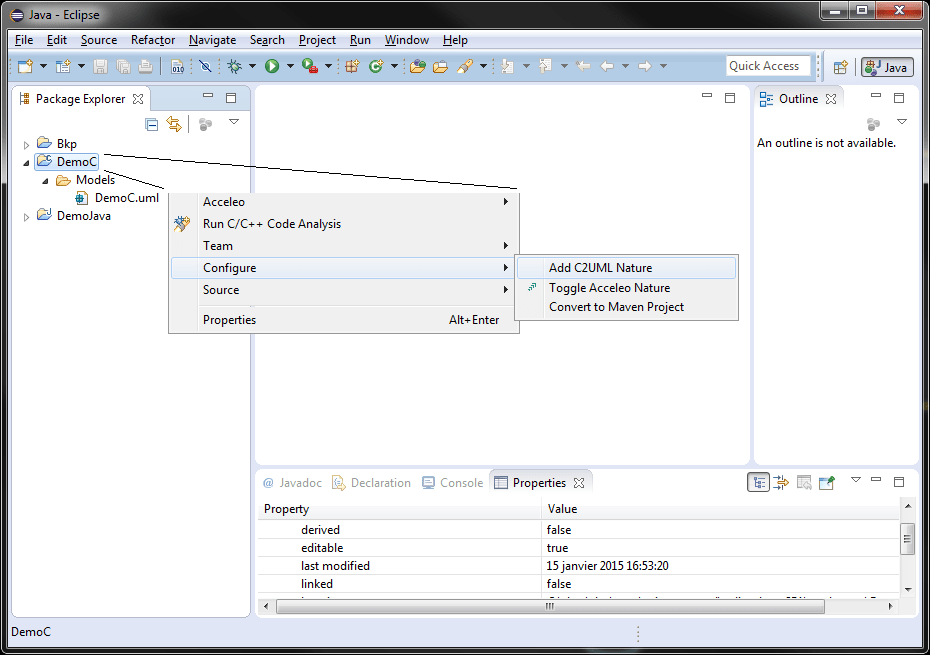Select Add C2UML Nature from the submenu
Viewport: 930px width, 655px height.
pos(600,267)
